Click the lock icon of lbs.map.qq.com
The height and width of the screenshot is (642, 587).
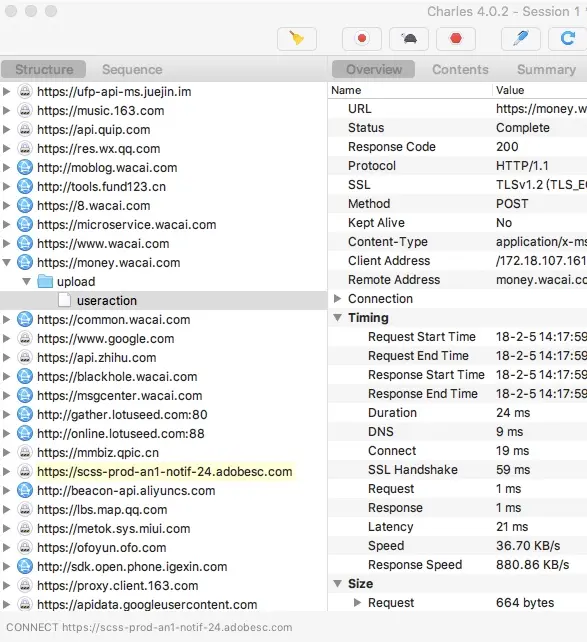(25, 509)
